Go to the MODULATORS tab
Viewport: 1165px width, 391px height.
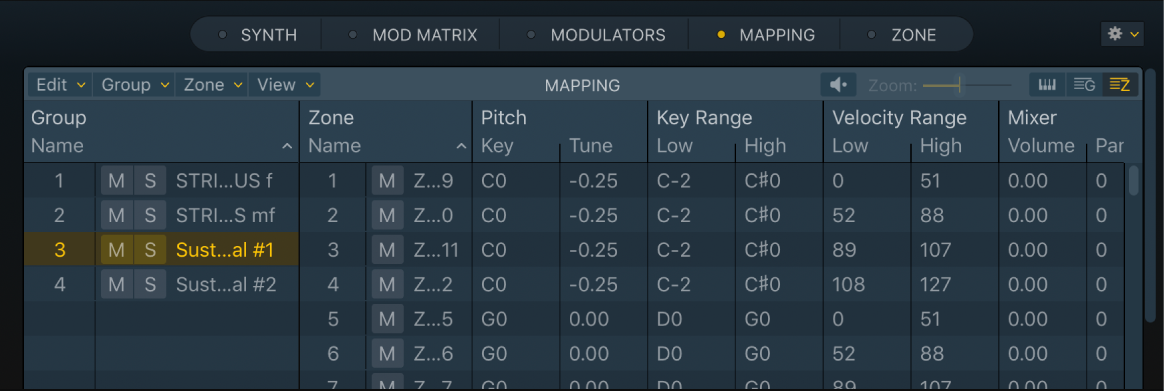click(x=596, y=35)
